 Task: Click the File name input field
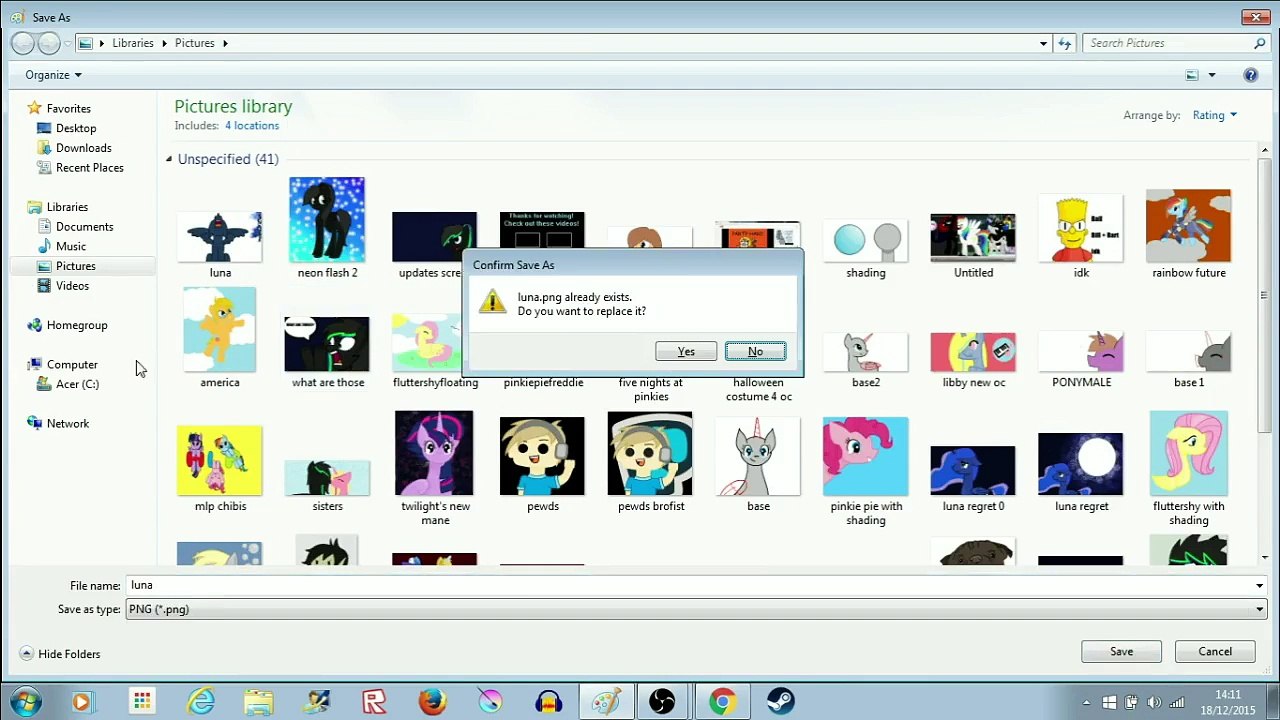coord(689,585)
